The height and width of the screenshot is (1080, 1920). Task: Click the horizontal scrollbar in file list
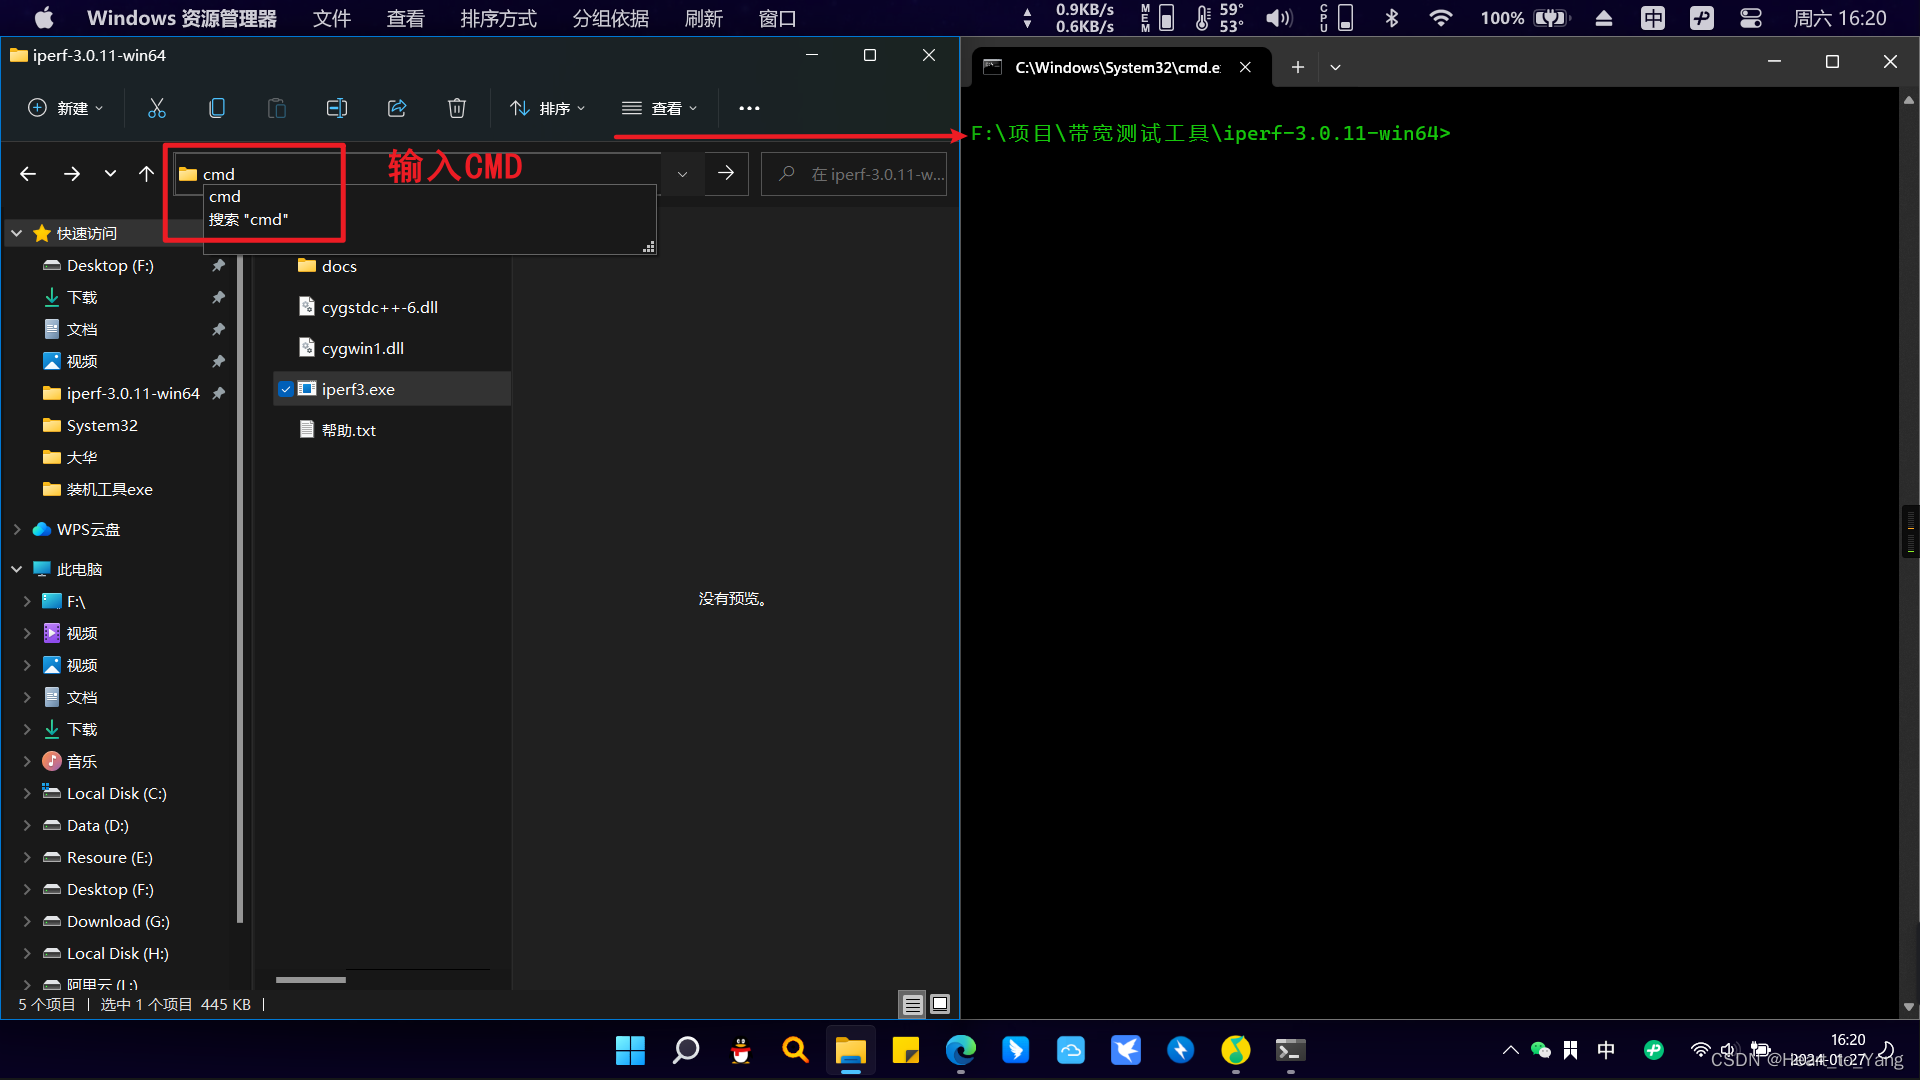(311, 980)
